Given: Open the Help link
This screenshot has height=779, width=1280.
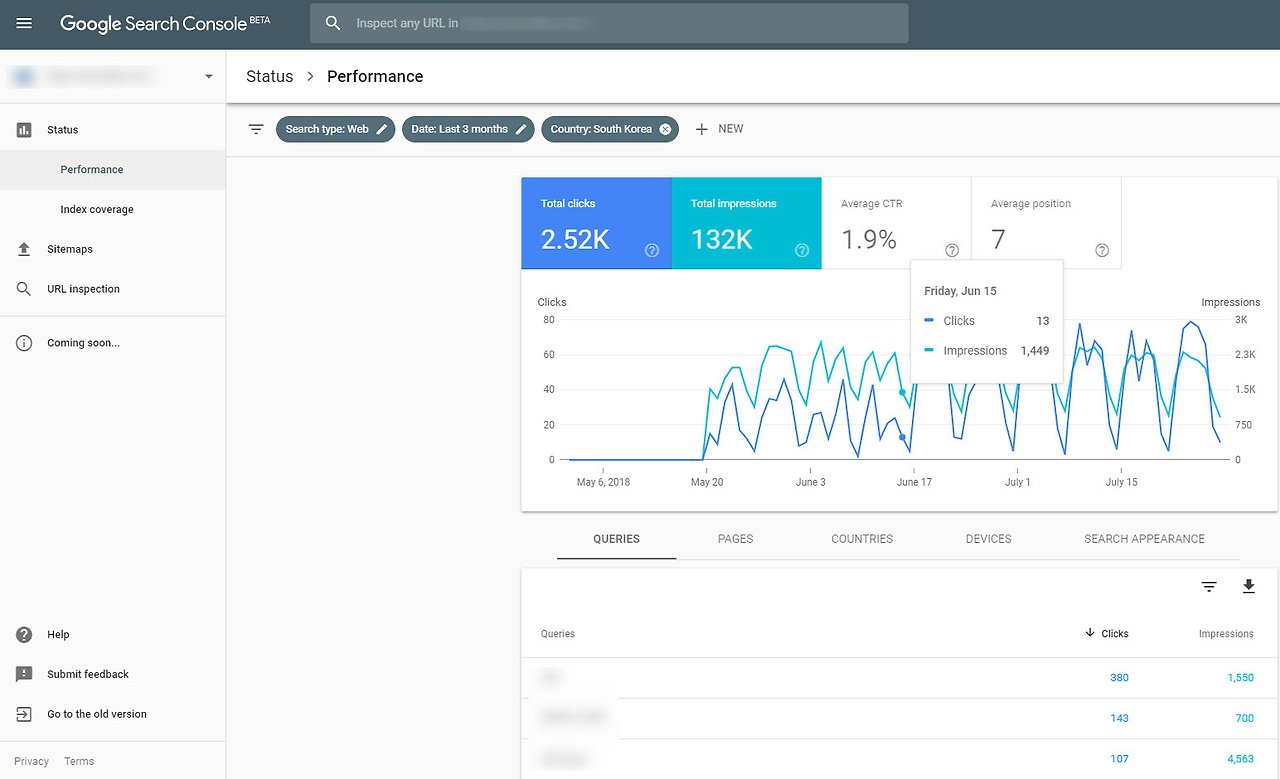Looking at the screenshot, I should (58, 635).
